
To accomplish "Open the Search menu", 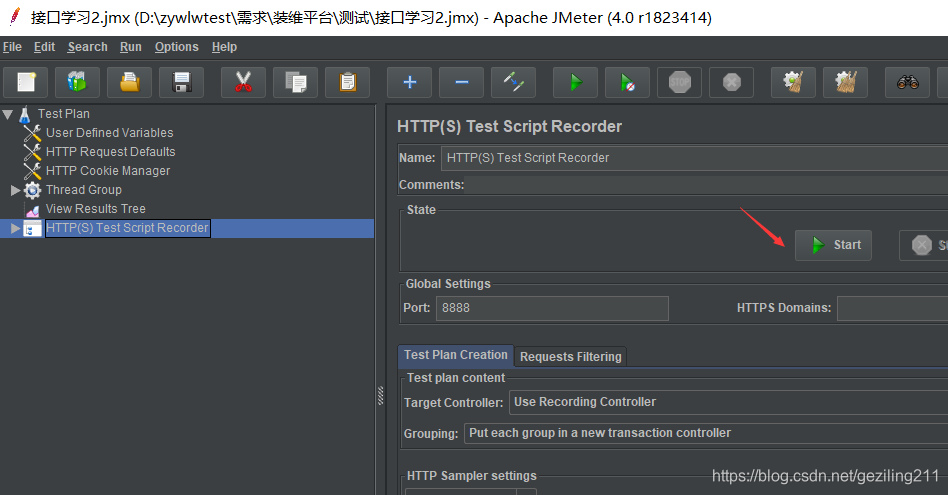I will (x=88, y=47).
